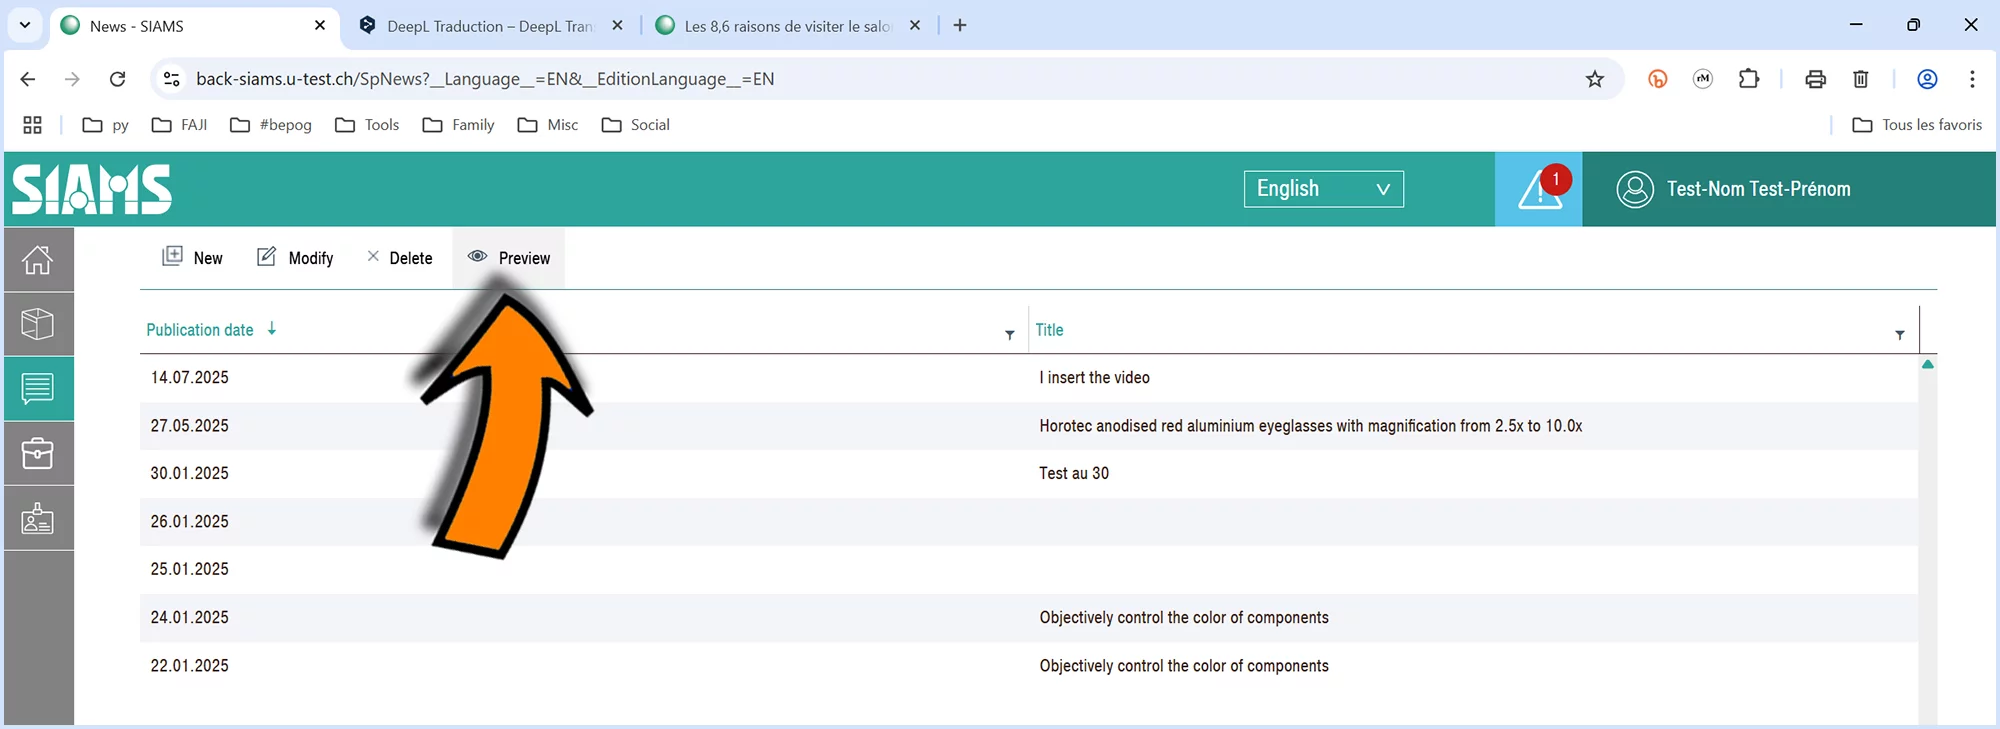Preview the selected news item
2000x729 pixels.
pyautogui.click(x=509, y=258)
